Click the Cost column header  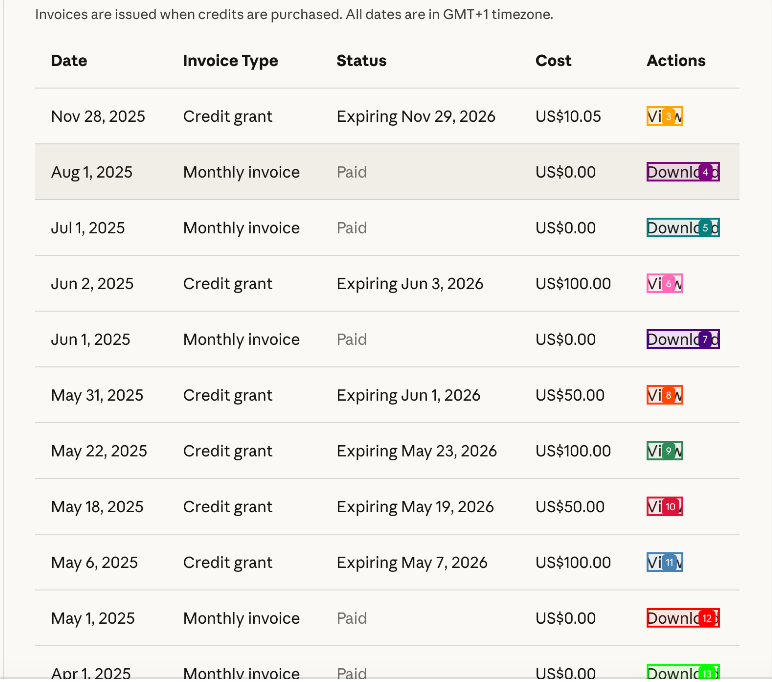553,61
